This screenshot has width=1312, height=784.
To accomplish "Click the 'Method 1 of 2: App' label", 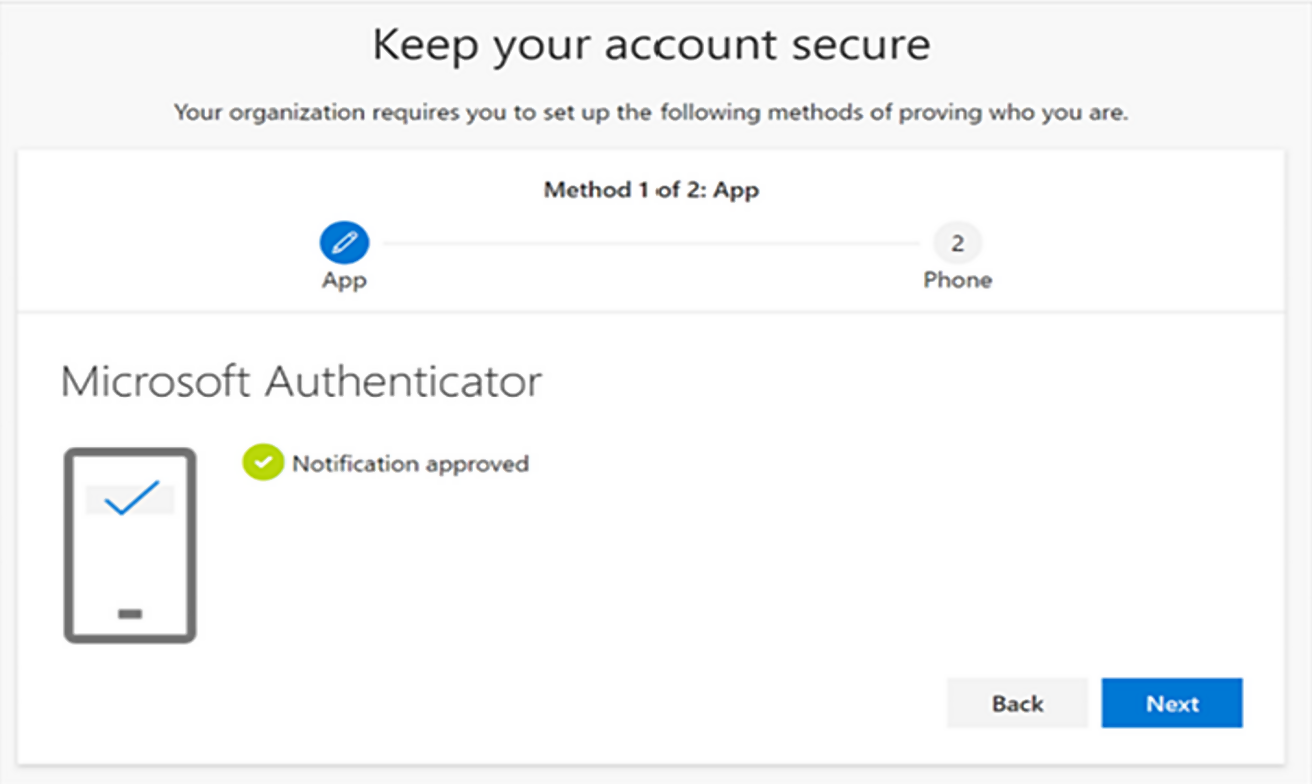I will pyautogui.click(x=651, y=190).
